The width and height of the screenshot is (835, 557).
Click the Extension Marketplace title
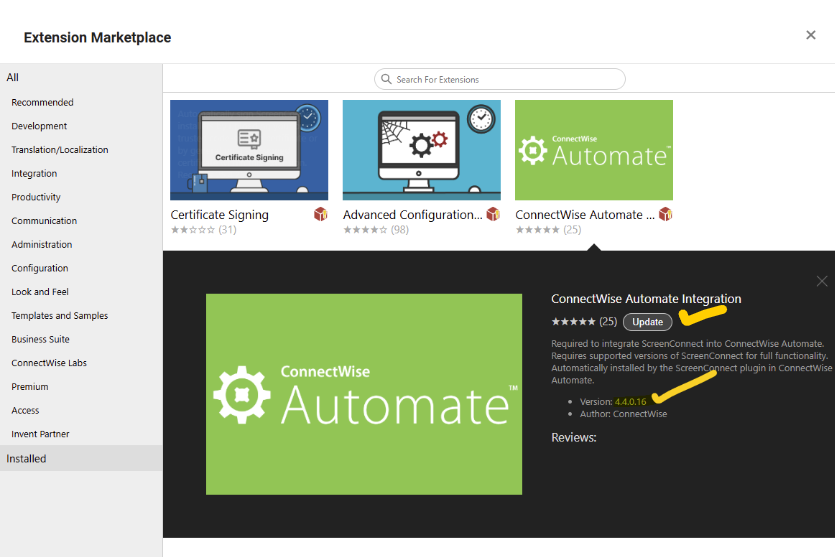coord(97,37)
